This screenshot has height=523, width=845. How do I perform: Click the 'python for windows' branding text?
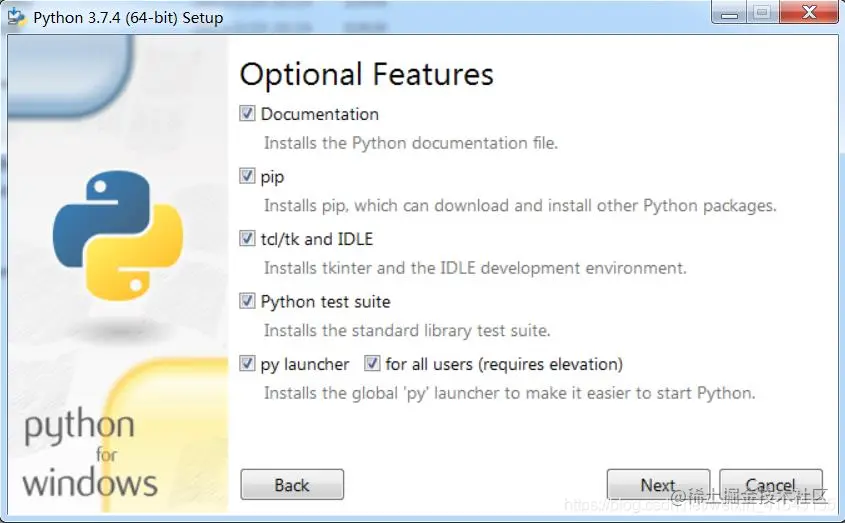pos(90,455)
